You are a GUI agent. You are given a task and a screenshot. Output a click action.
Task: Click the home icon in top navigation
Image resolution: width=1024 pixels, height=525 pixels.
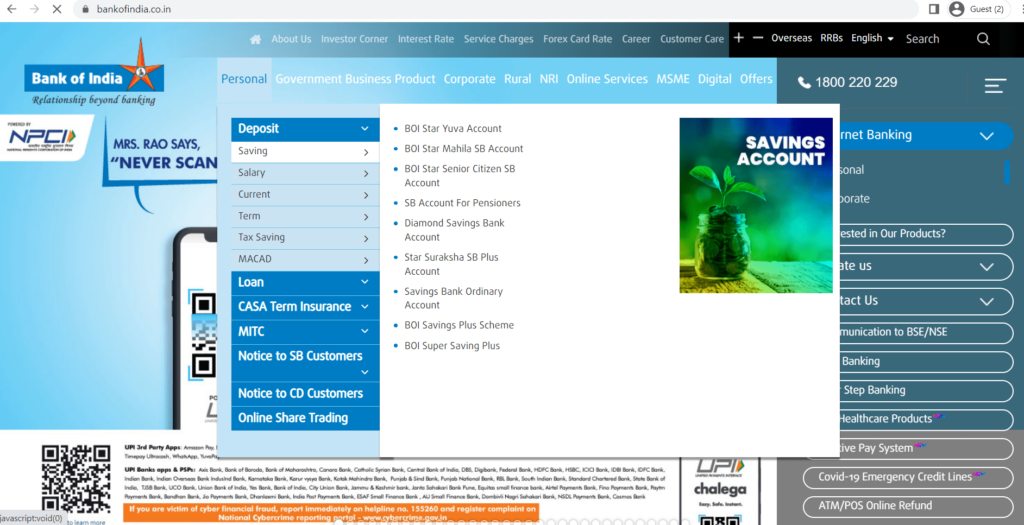pos(255,39)
